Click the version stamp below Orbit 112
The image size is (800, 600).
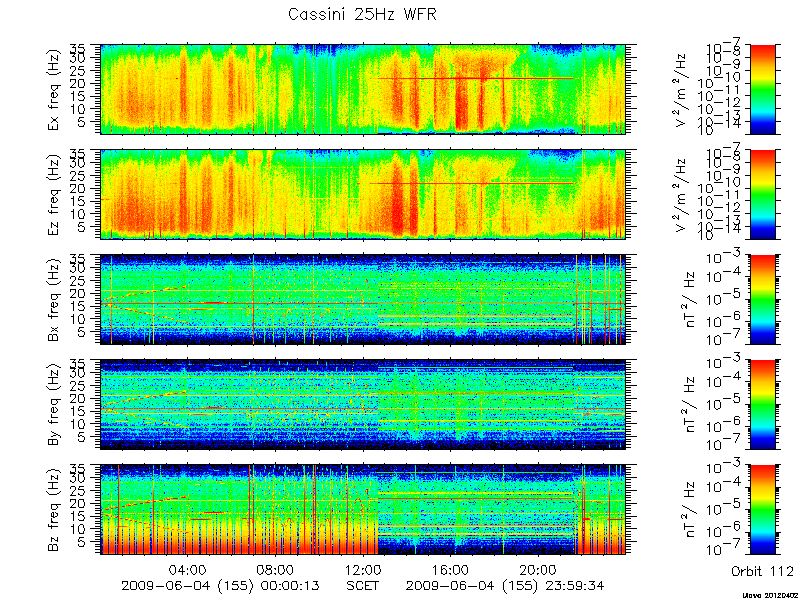(770, 596)
